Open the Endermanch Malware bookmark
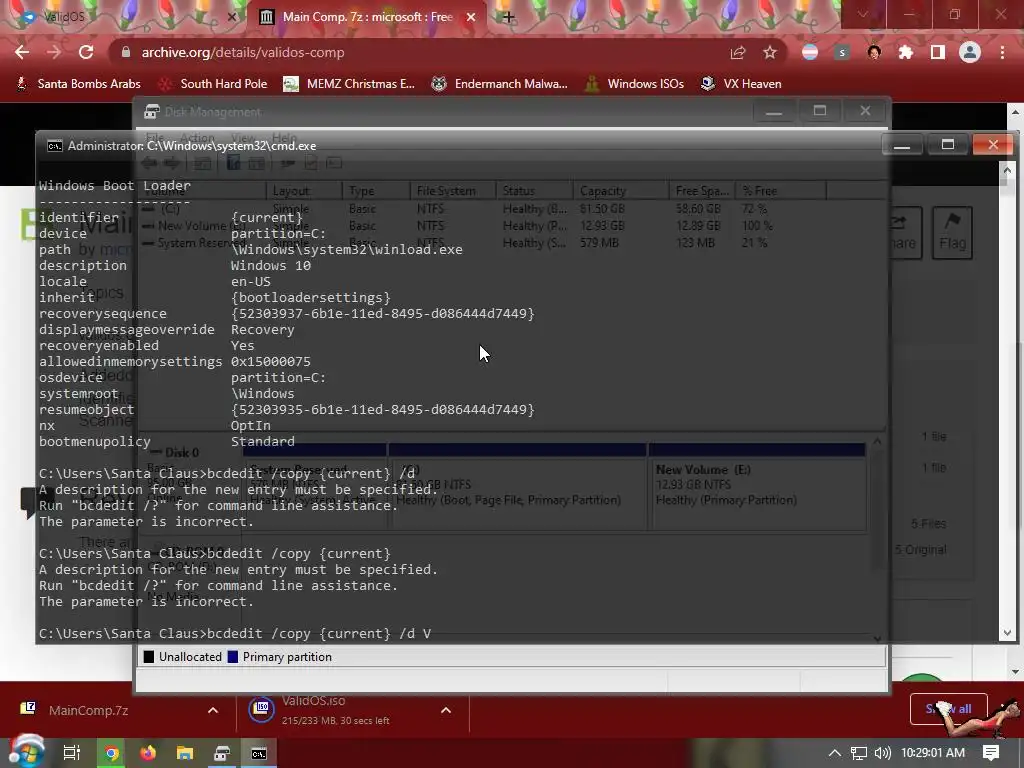 (x=500, y=84)
